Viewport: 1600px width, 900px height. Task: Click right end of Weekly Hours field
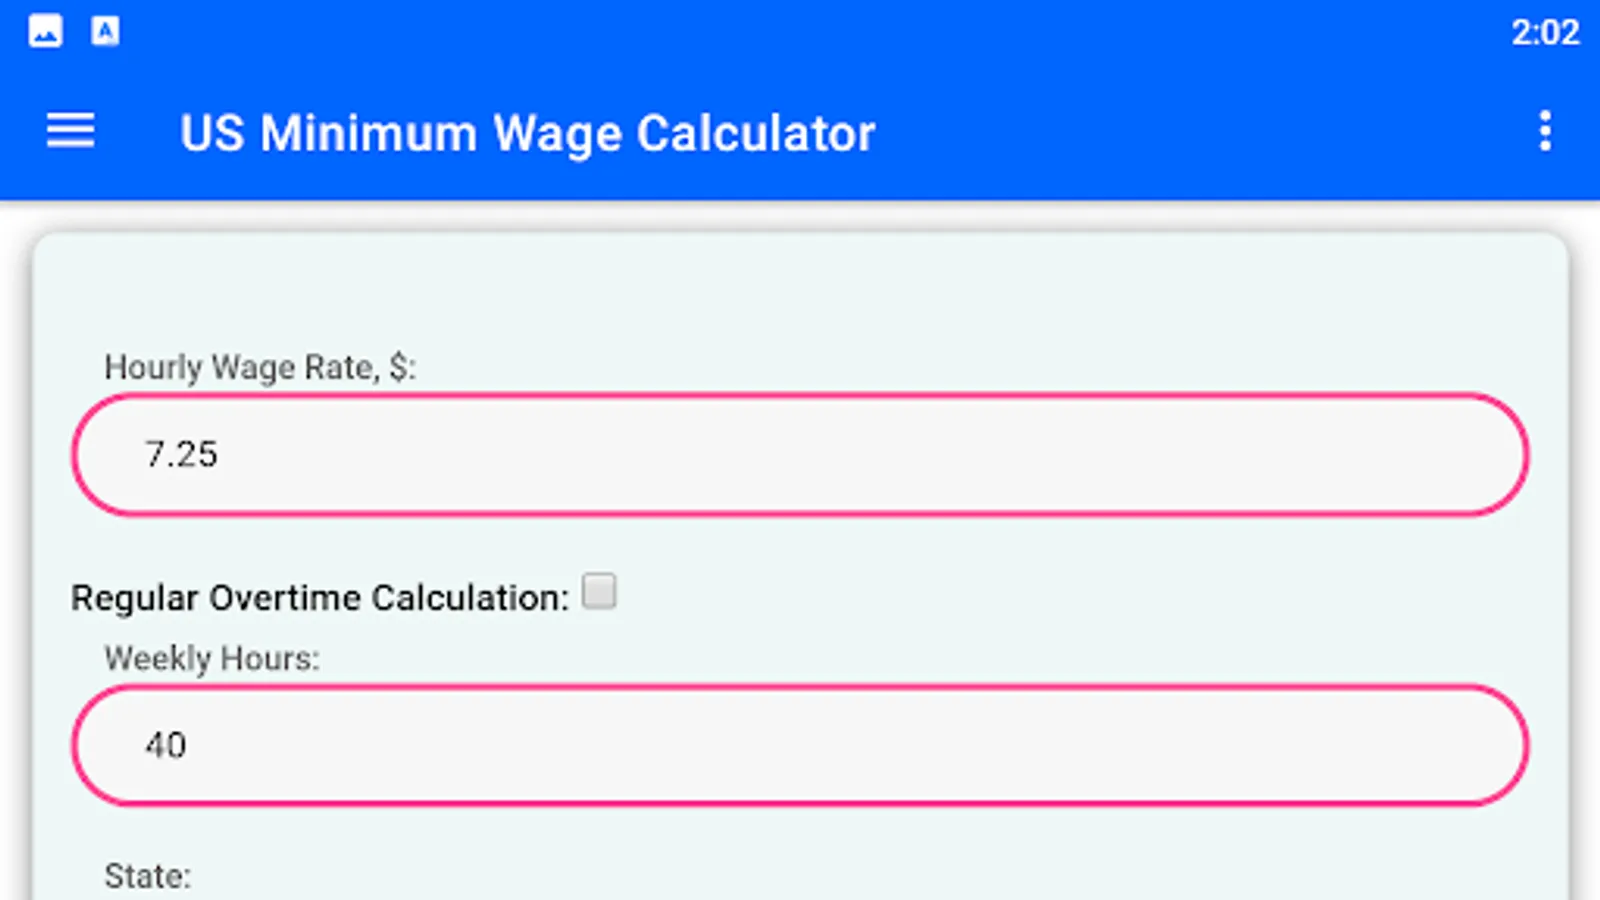point(1450,746)
